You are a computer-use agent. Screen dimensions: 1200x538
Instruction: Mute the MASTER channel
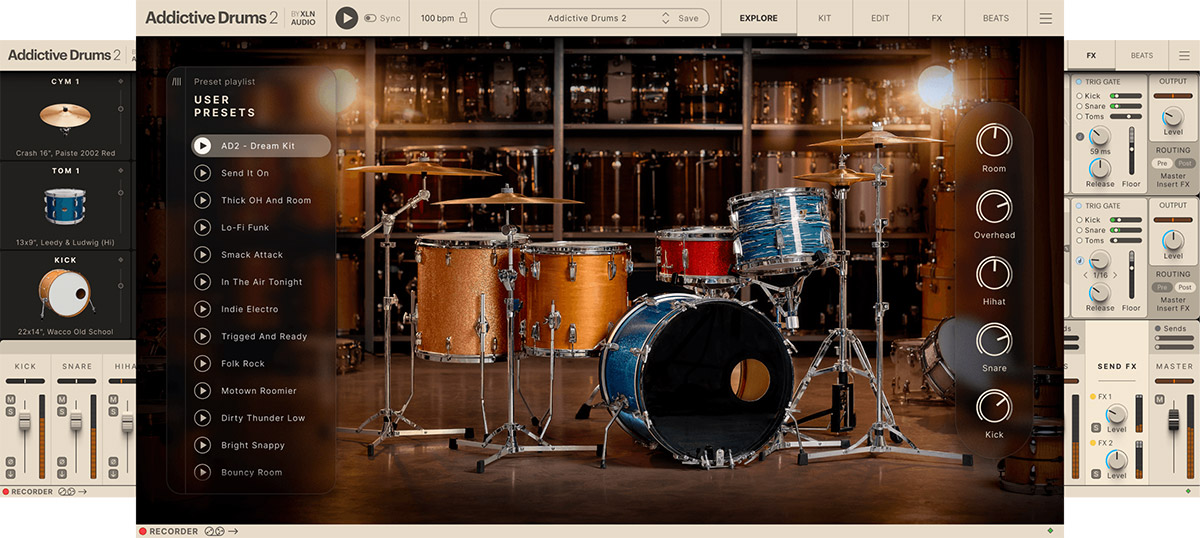pyautogui.click(x=1159, y=399)
